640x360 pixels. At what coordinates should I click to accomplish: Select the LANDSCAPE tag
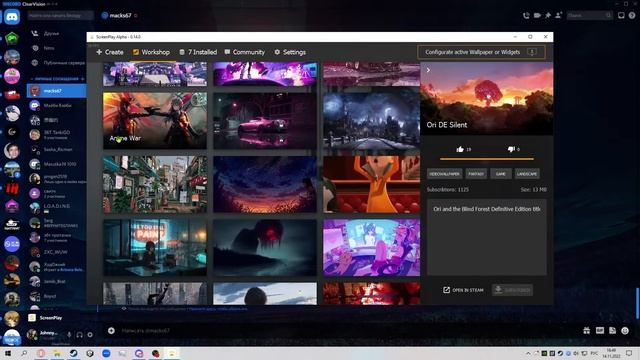[527, 174]
